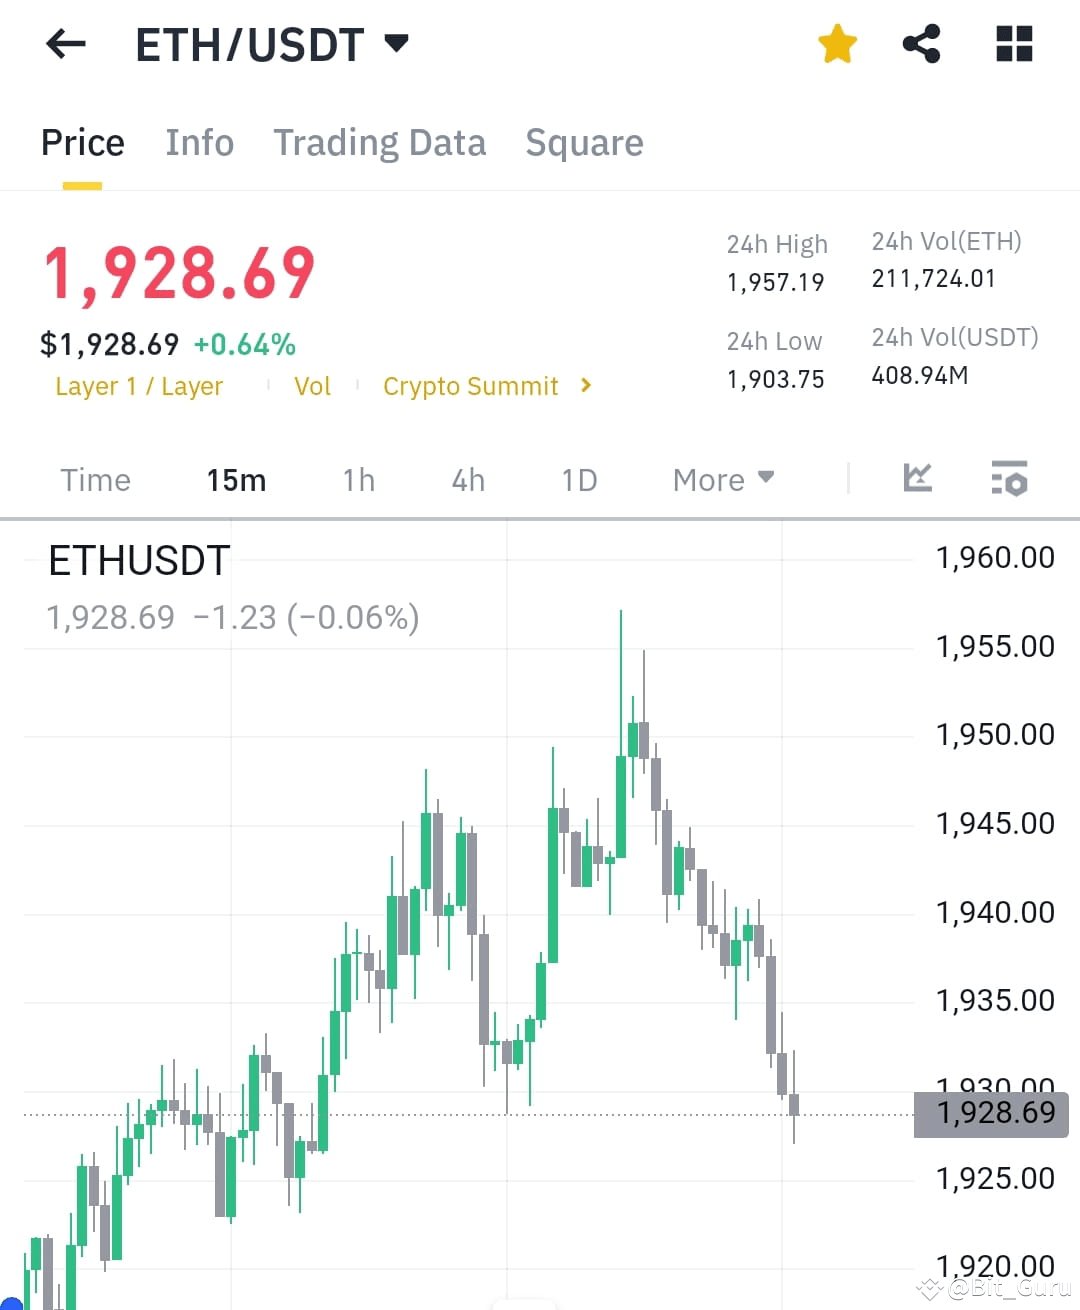Switch chart to 1h interval
Viewport: 1080px width, 1310px height.
point(358,480)
